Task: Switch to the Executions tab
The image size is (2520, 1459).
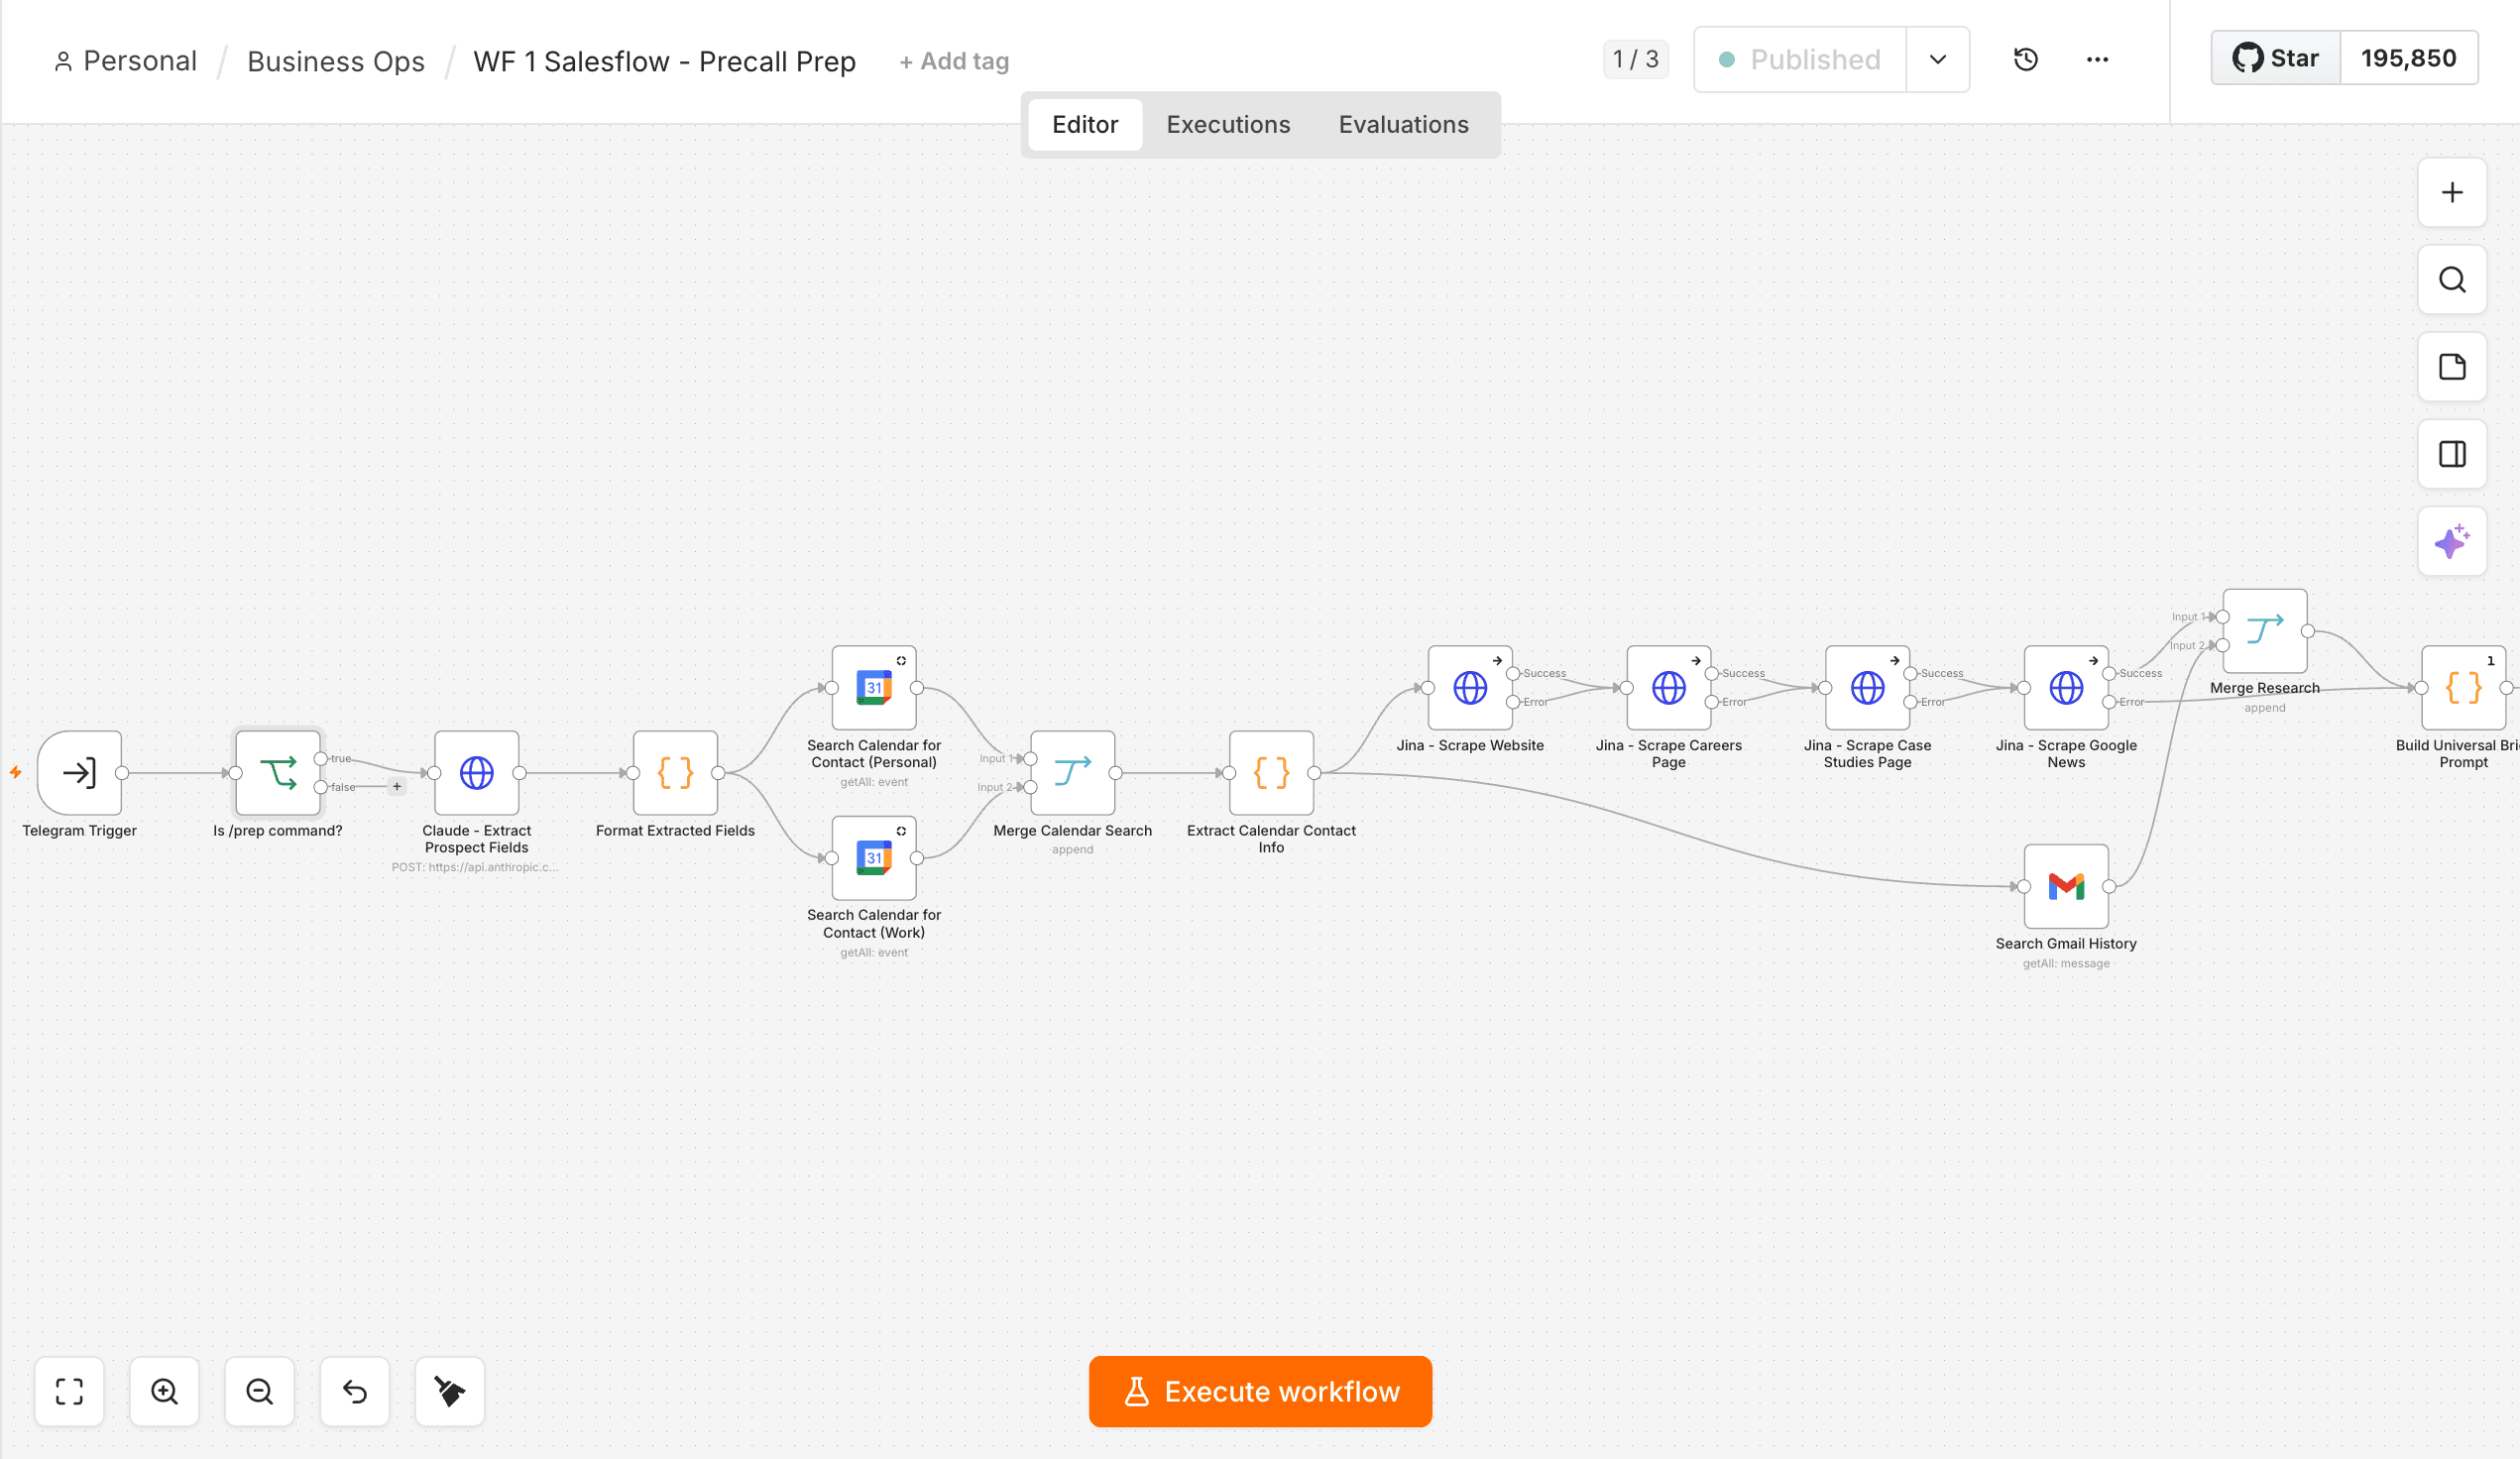Action: point(1228,124)
